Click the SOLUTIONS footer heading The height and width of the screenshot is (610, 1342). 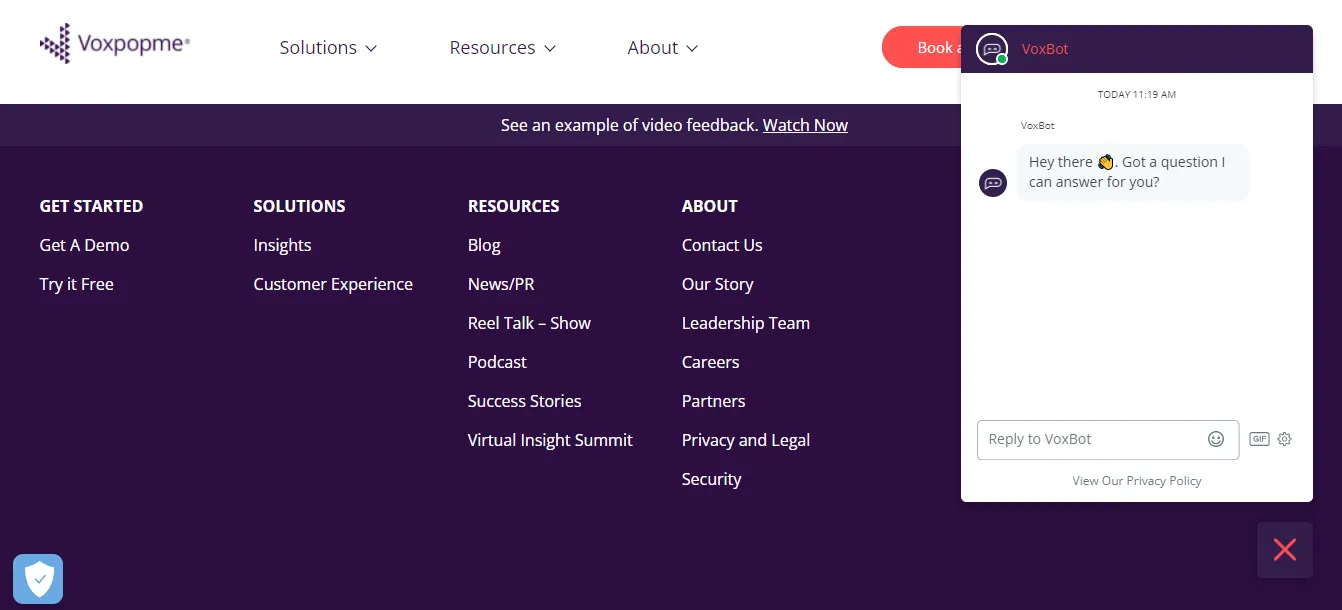[x=299, y=206]
